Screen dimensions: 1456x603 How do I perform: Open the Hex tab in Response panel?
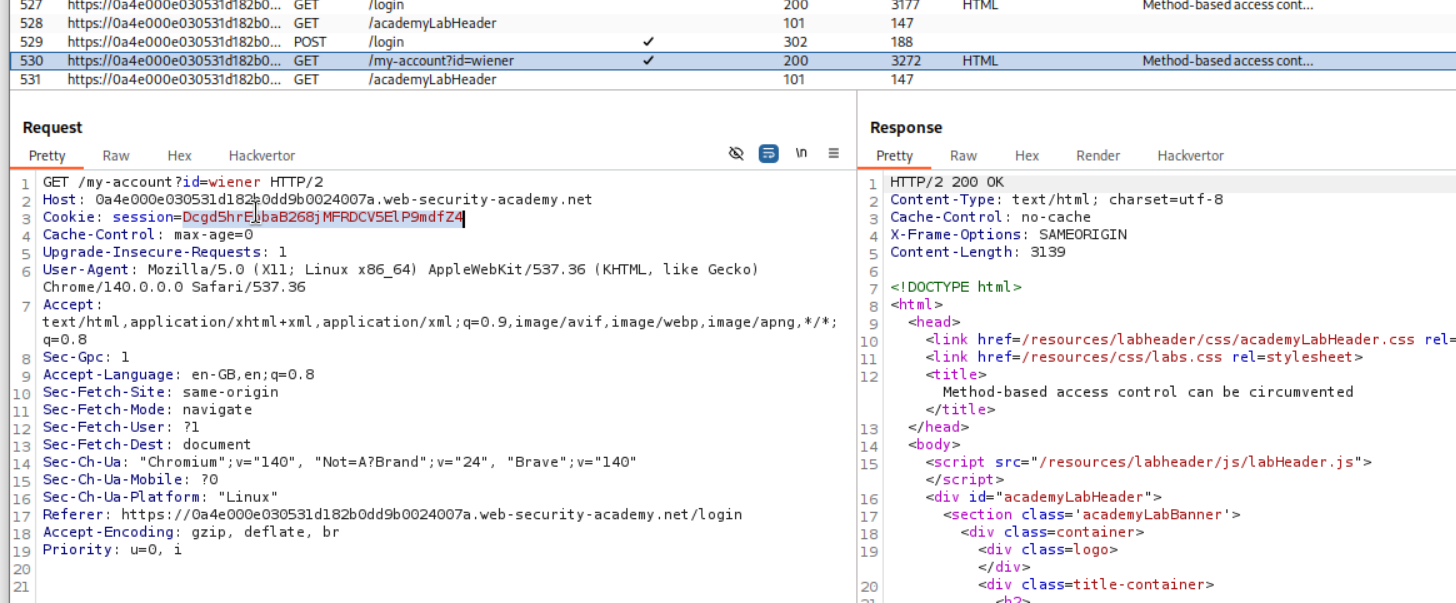tap(1027, 156)
